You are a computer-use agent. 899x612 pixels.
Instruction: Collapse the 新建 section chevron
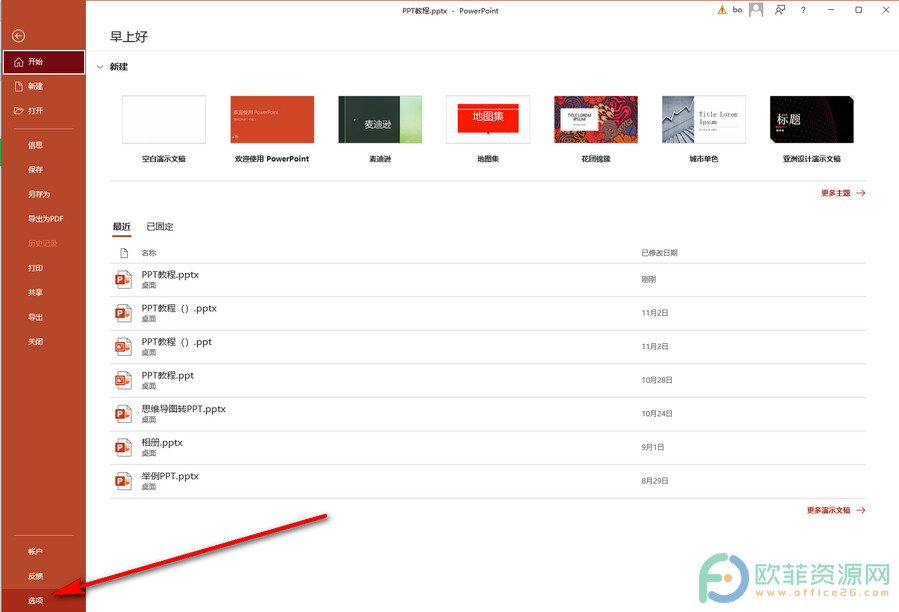point(100,67)
